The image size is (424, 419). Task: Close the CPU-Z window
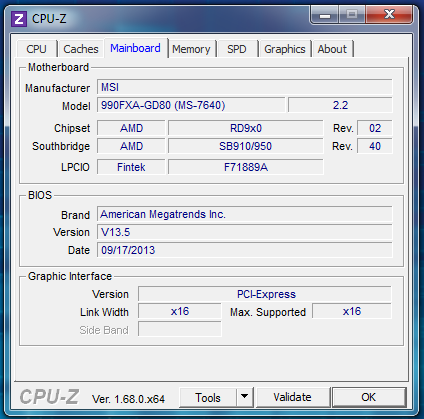pyautogui.click(x=389, y=15)
